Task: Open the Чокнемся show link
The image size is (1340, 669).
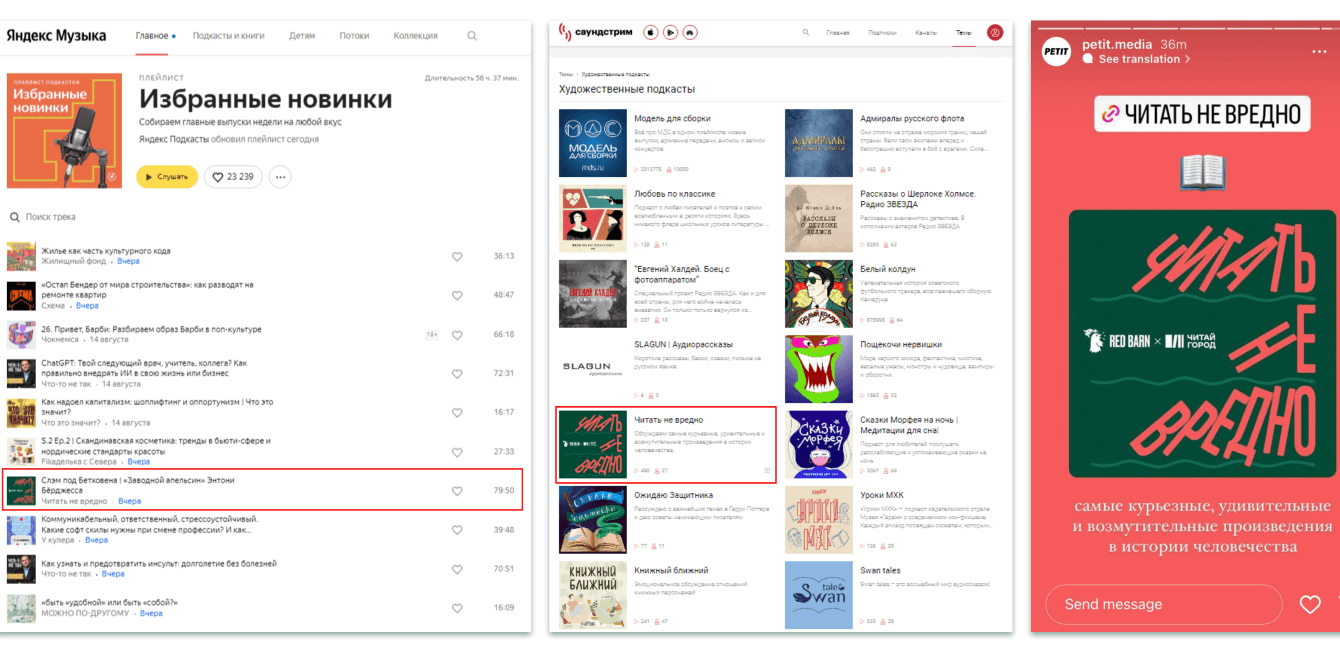Action: coord(61,340)
